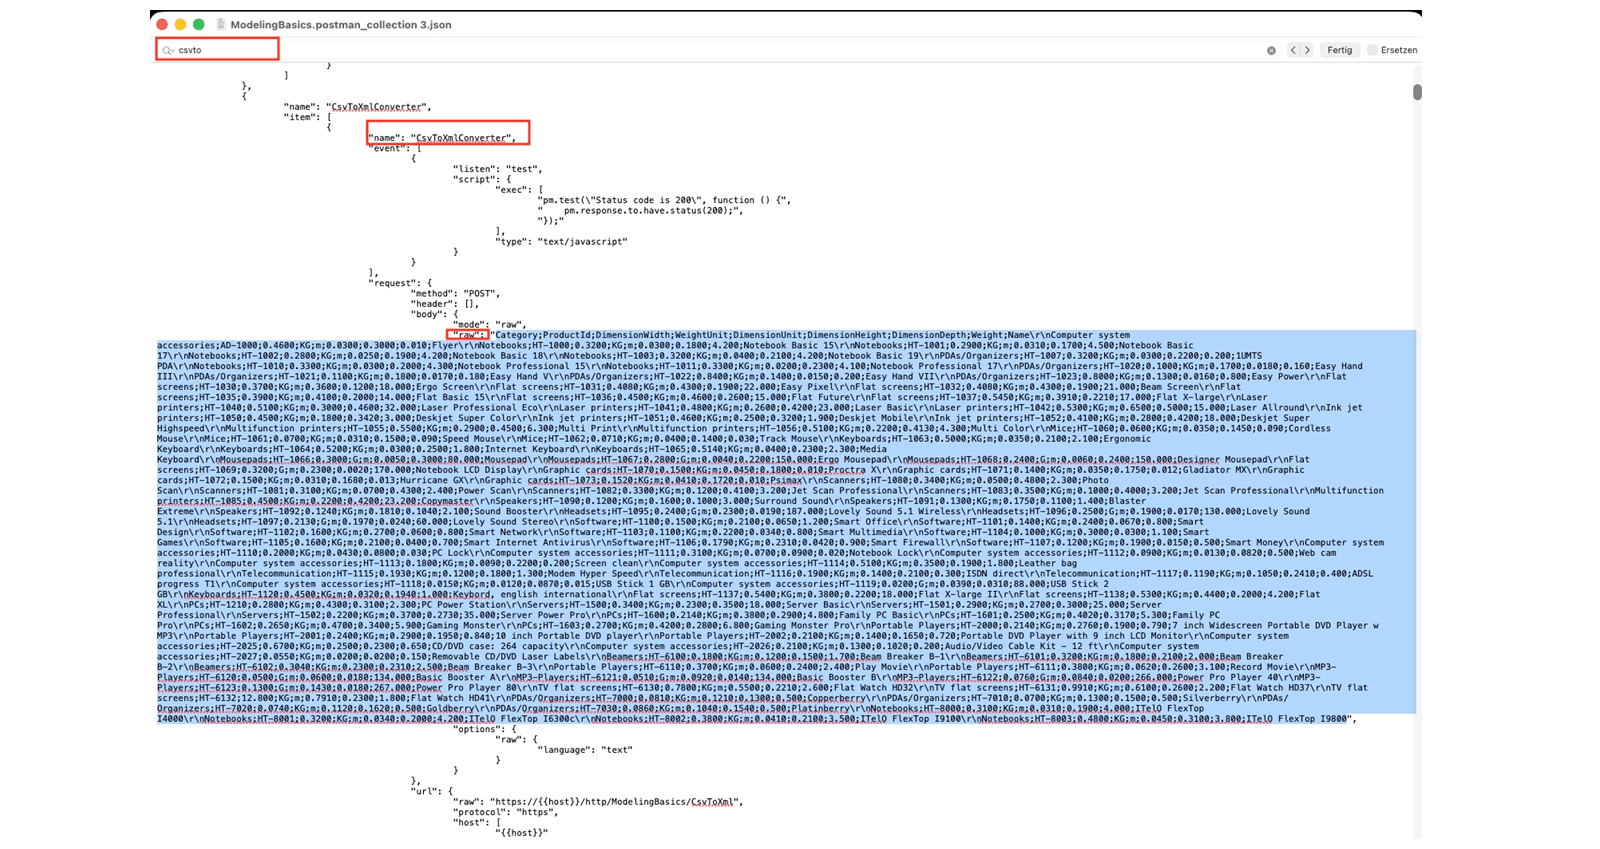Click the boxed "raw": key before Category

467,335
